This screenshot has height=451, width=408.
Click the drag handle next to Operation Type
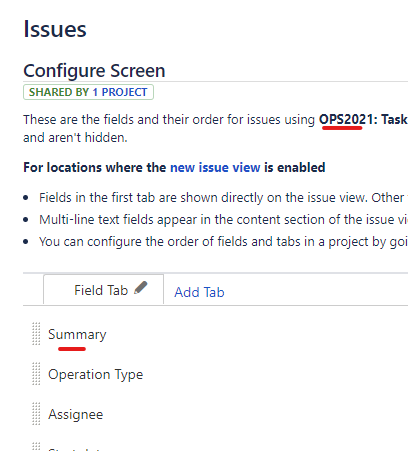pos(36,374)
